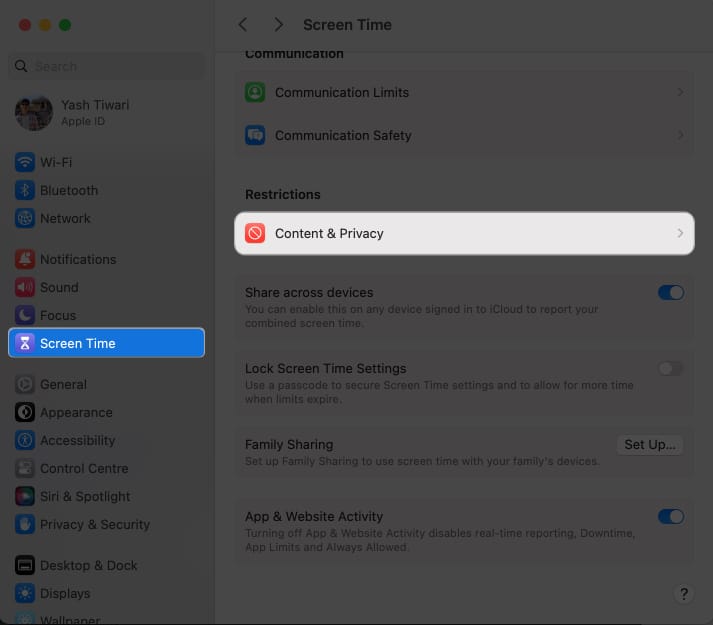
Task: Open Wi-Fi settings pane
Action: tap(106, 162)
